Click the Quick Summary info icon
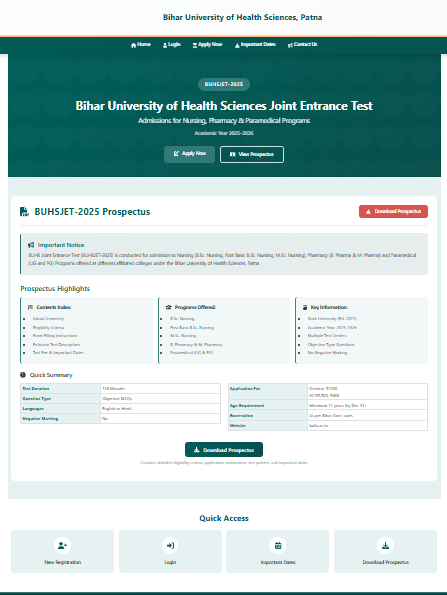This screenshot has height=595, width=447. click(x=23, y=375)
